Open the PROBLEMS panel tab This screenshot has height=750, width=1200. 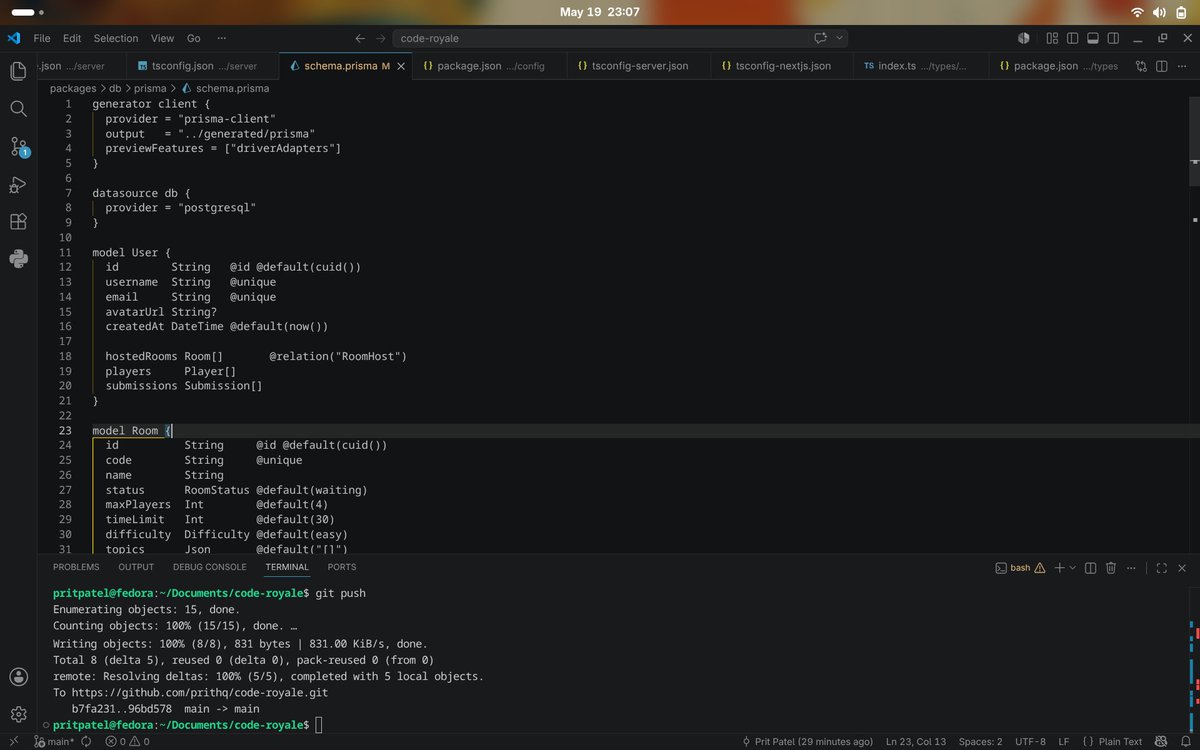76,567
